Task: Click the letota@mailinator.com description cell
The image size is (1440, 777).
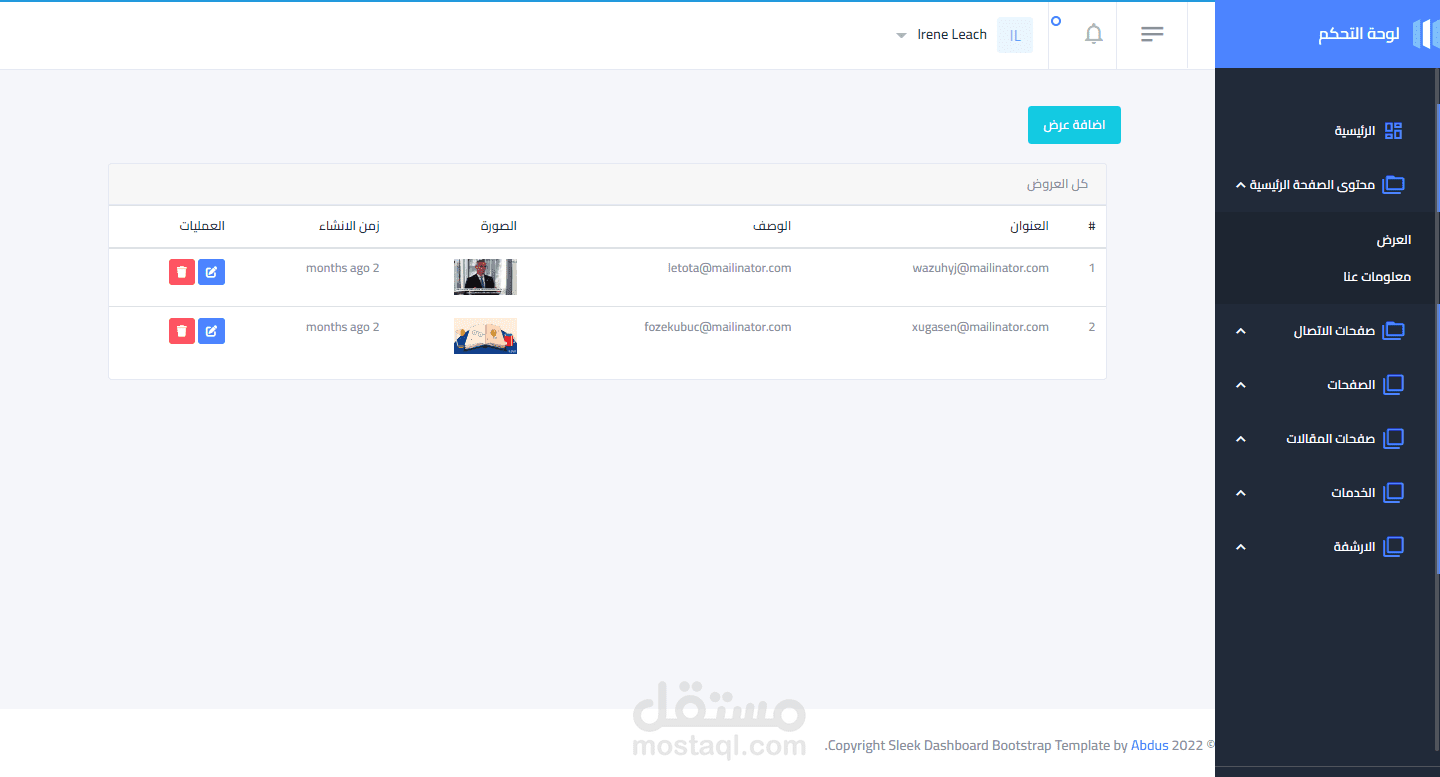Action: (x=729, y=268)
